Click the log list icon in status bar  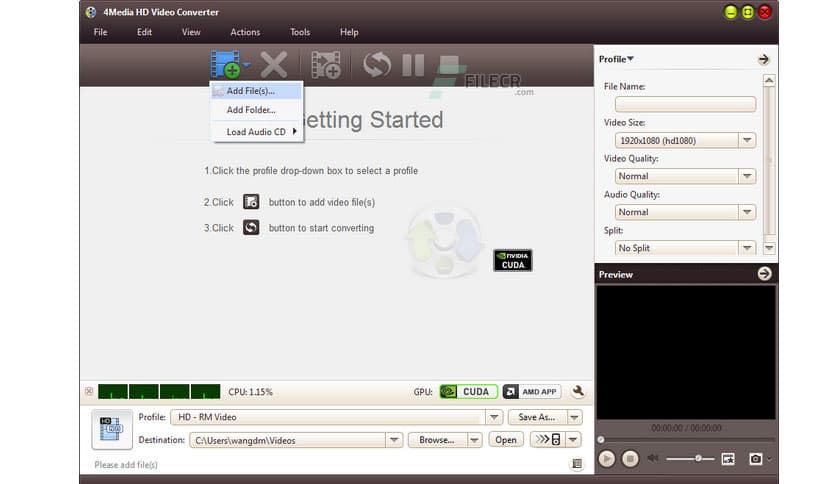tap(577, 464)
